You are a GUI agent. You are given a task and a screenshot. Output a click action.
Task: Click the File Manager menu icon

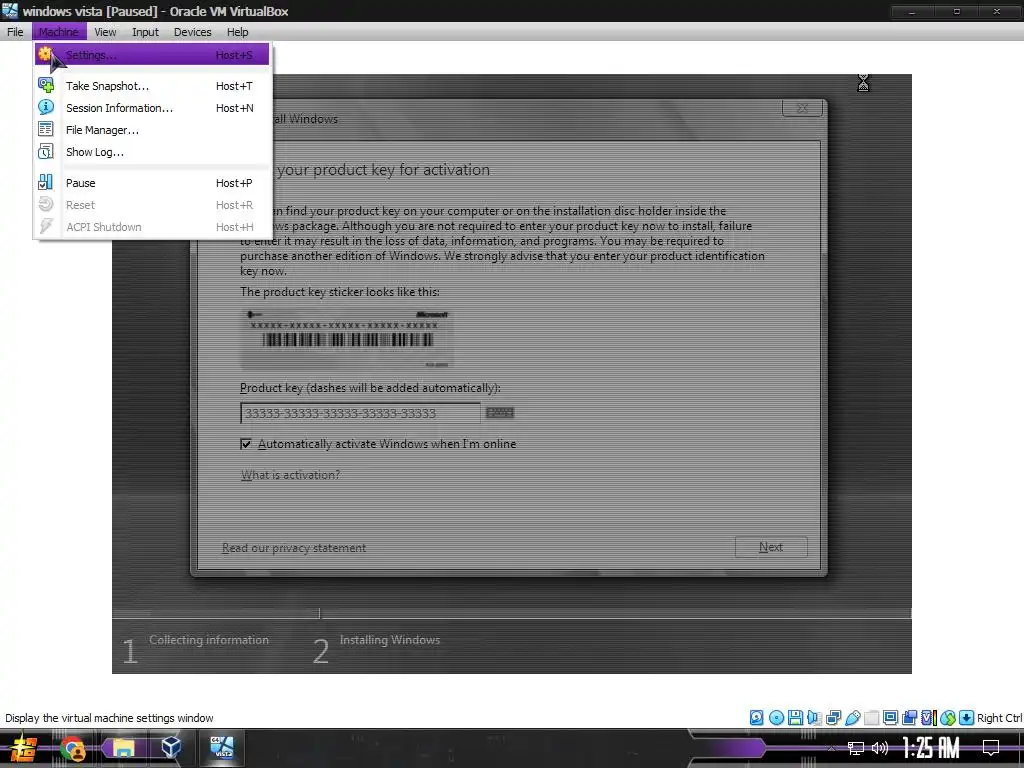click(x=46, y=129)
